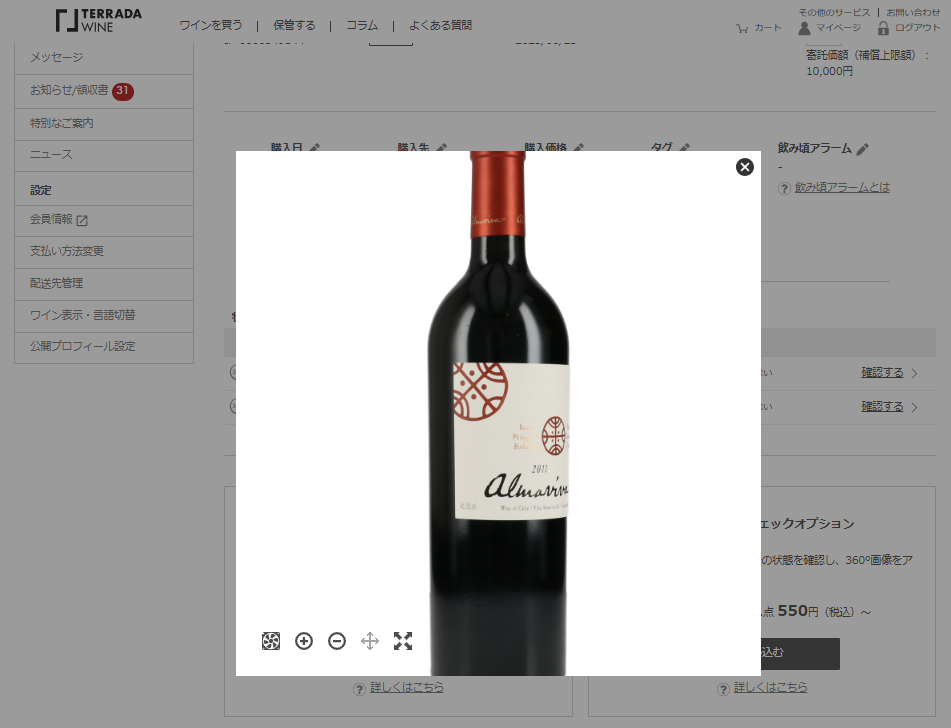Open 特別なご案内 in the sidebar
Image resolution: width=951 pixels, height=728 pixels.
(104, 124)
